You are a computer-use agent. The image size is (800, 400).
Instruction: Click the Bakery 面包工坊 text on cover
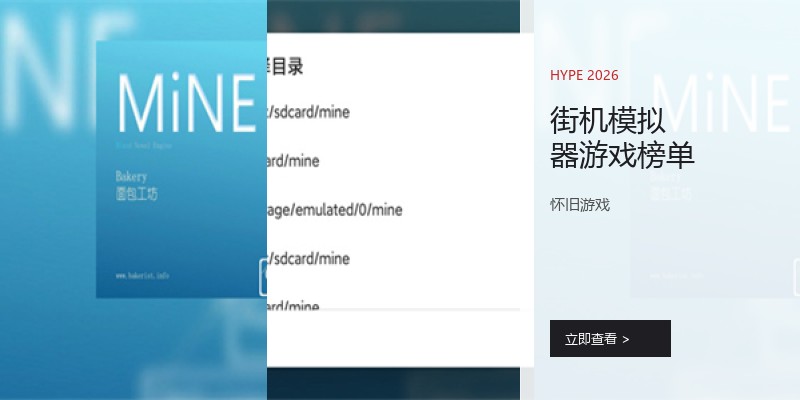pyautogui.click(x=137, y=185)
